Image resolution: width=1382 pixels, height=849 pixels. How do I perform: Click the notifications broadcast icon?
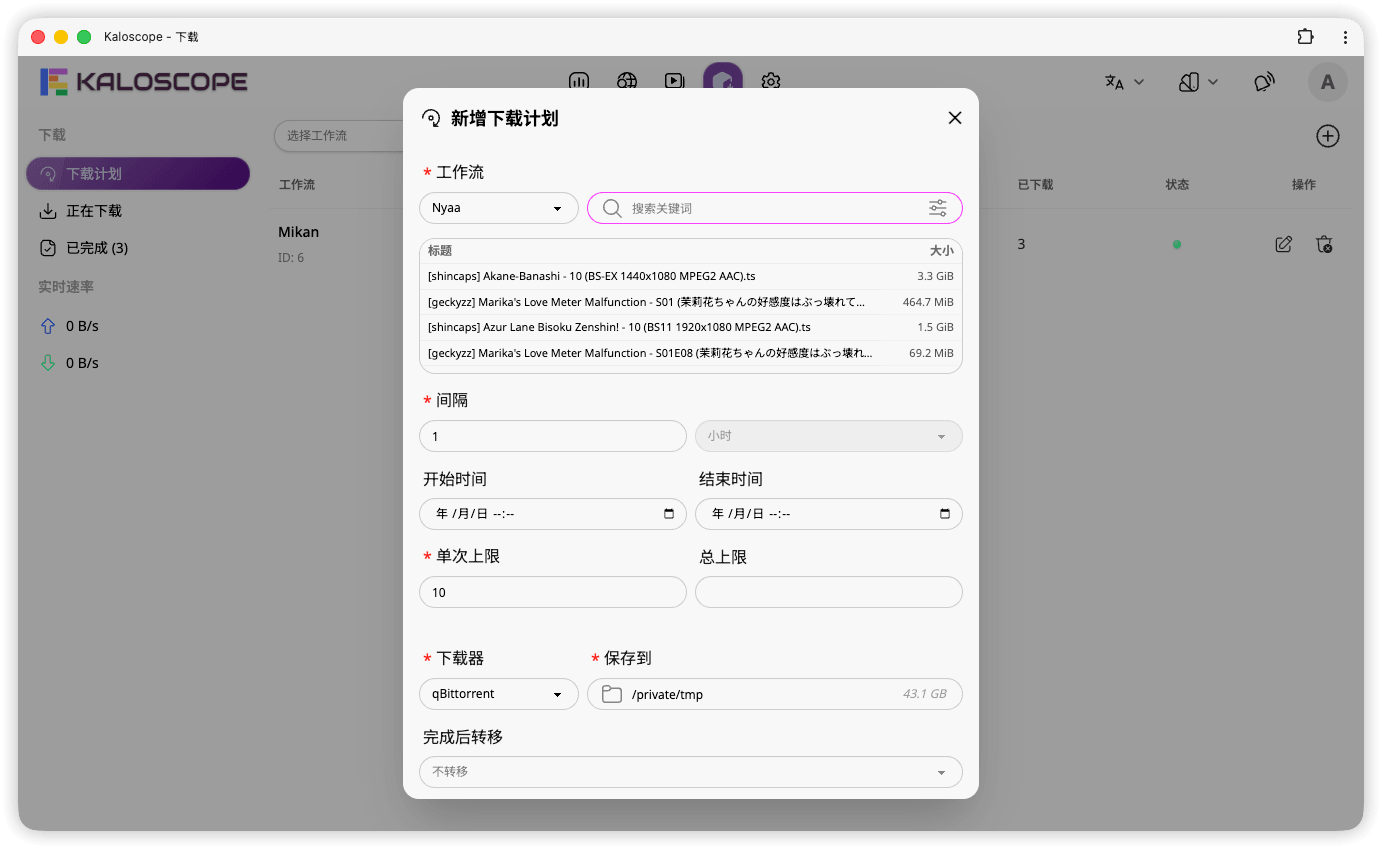[x=1265, y=82]
